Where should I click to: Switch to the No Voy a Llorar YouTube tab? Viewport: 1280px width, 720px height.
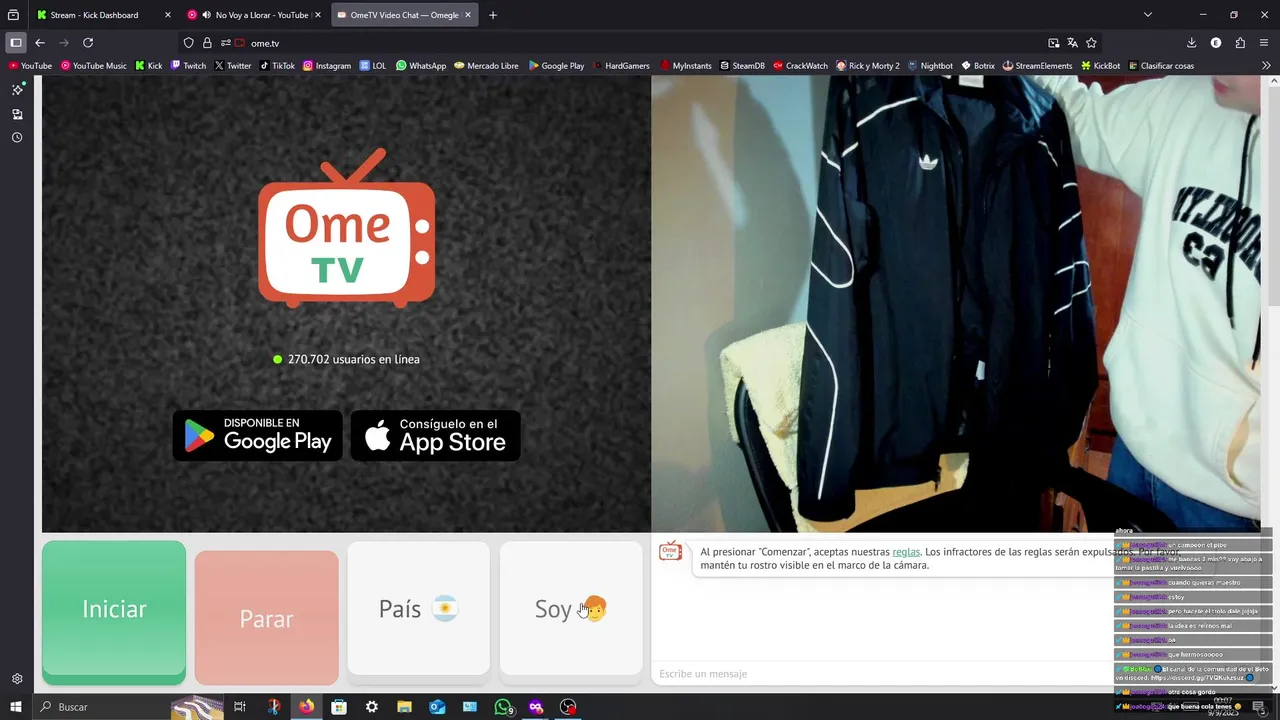255,15
